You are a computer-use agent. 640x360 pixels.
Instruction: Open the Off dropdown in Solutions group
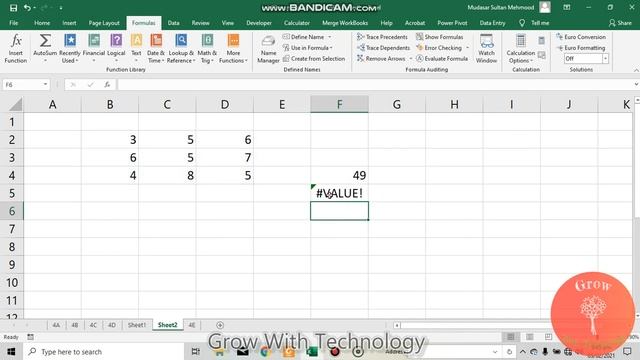click(605, 59)
